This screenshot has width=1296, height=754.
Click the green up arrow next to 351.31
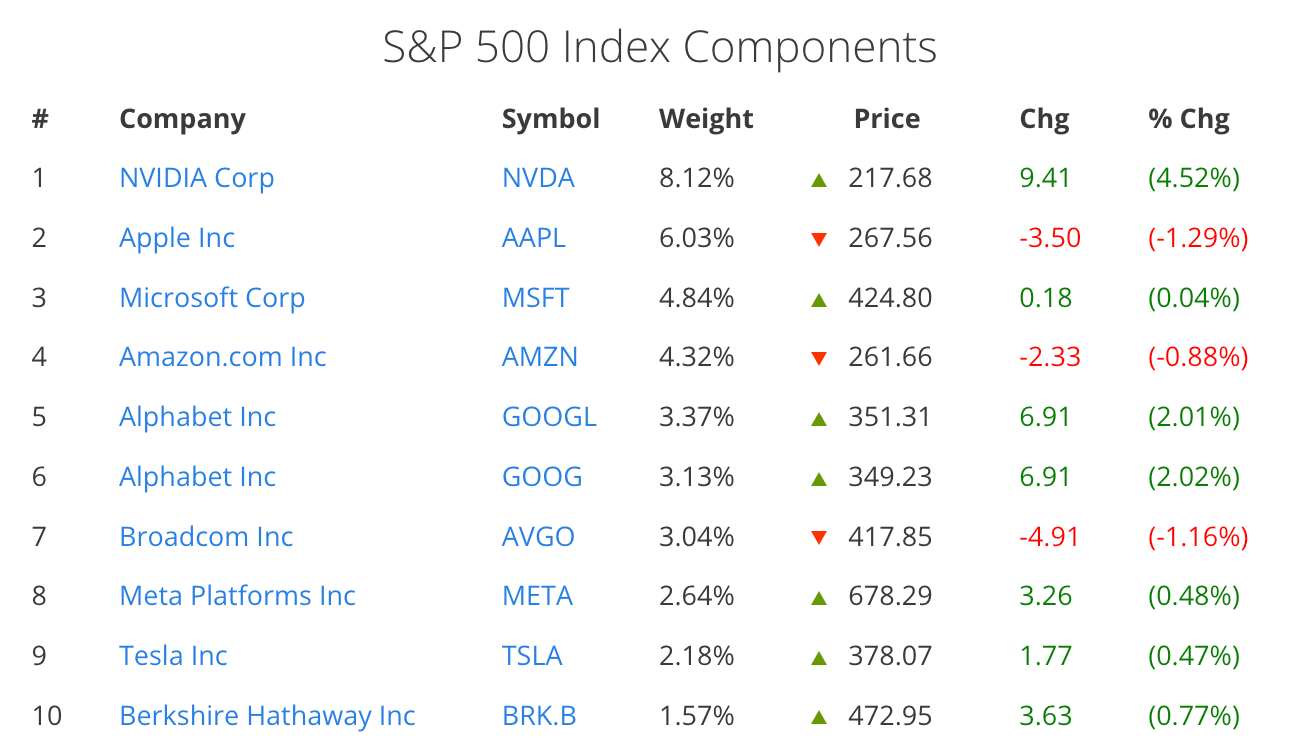[x=819, y=419]
